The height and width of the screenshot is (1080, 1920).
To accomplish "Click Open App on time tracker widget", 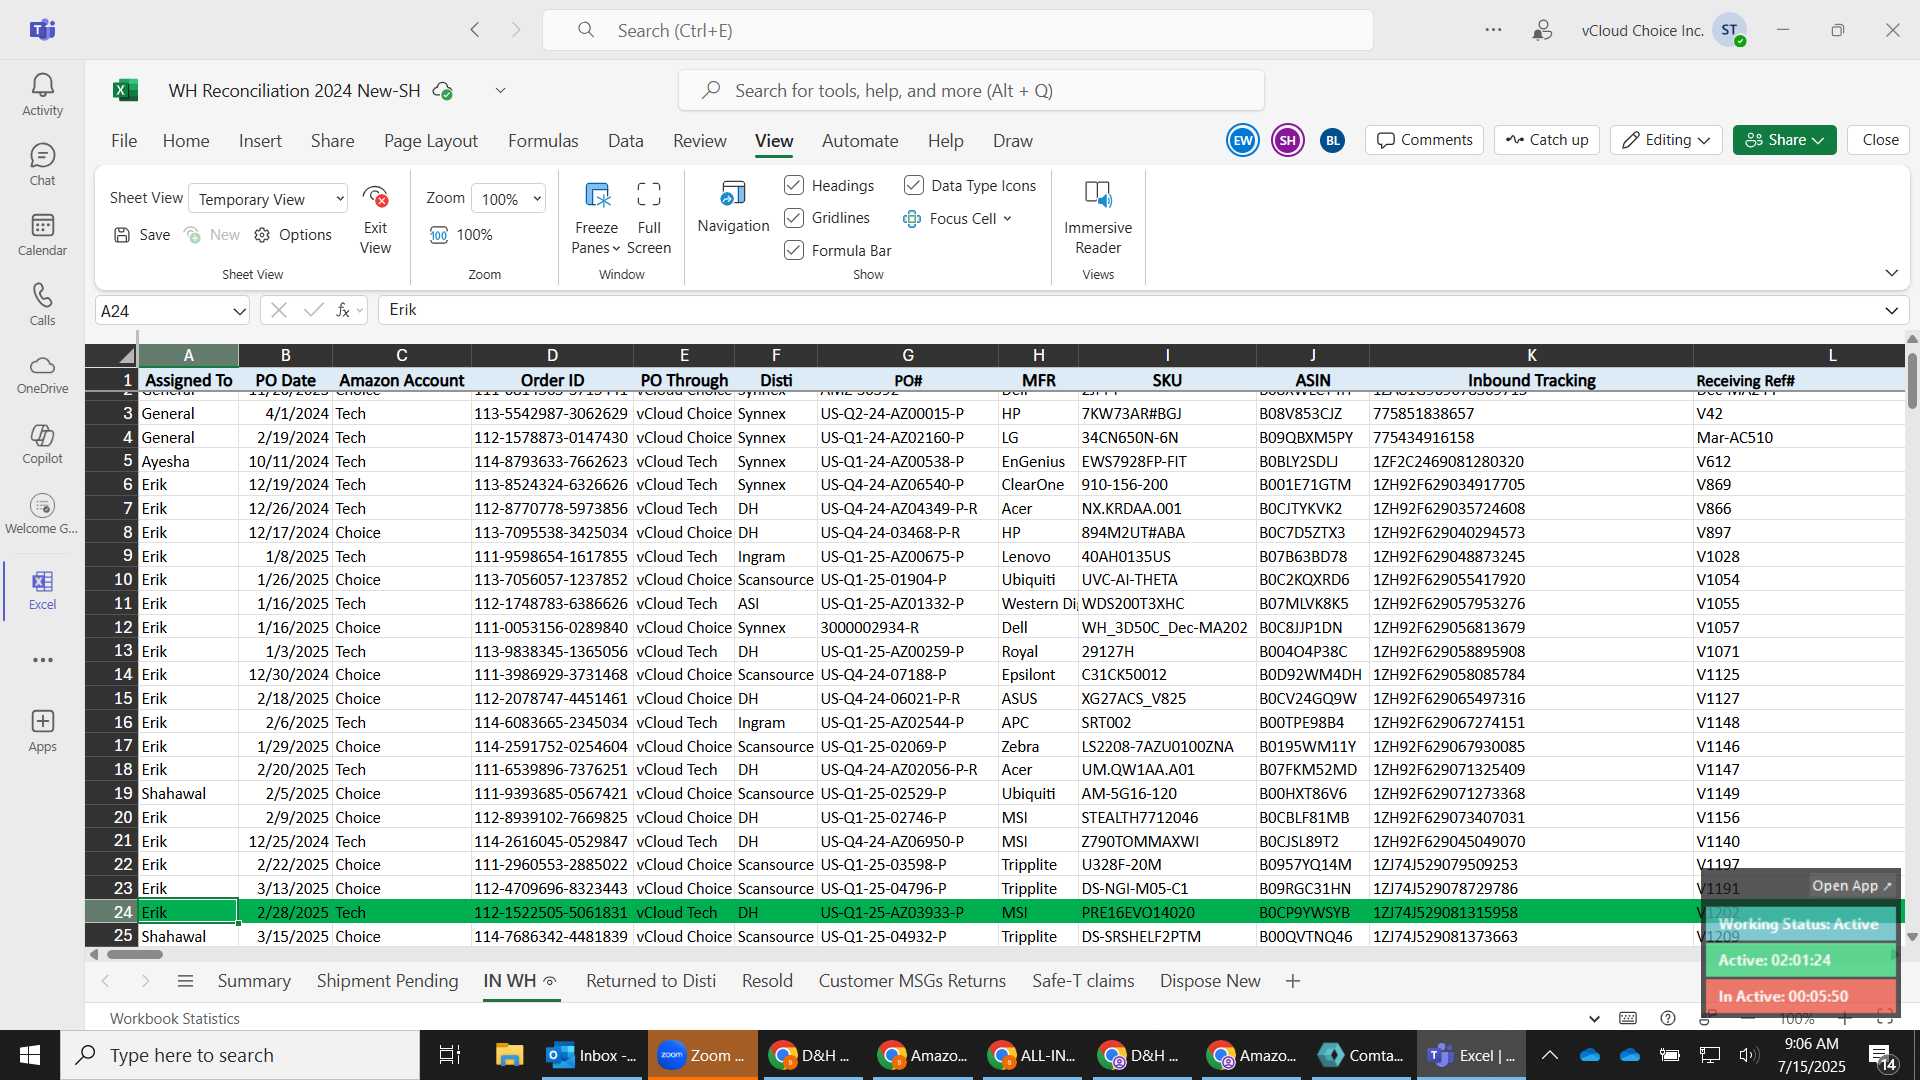I will tap(1851, 886).
